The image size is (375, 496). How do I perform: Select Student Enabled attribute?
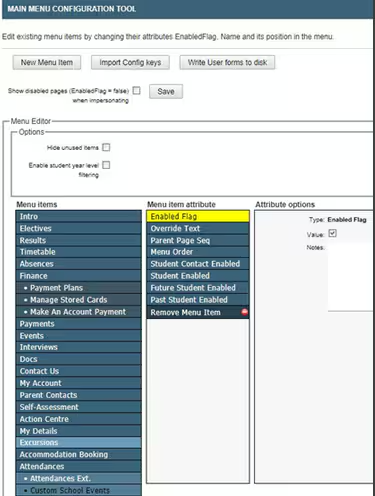pos(198,276)
